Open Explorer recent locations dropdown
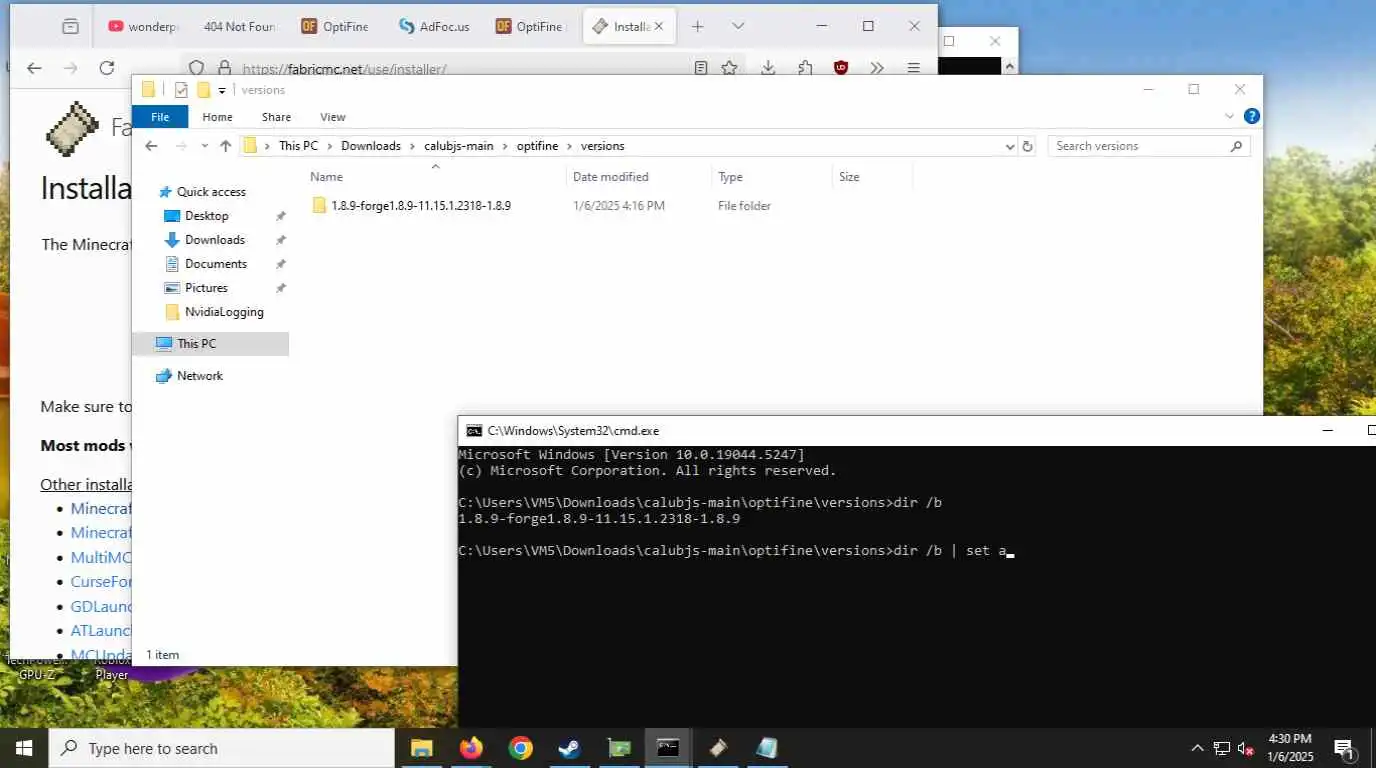The image size is (1376, 768). tap(204, 146)
